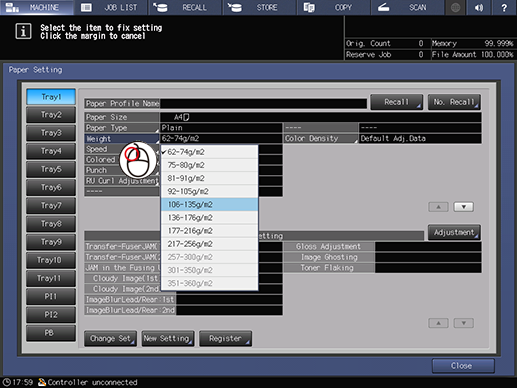Open the SCAN tab

tap(408, 7)
